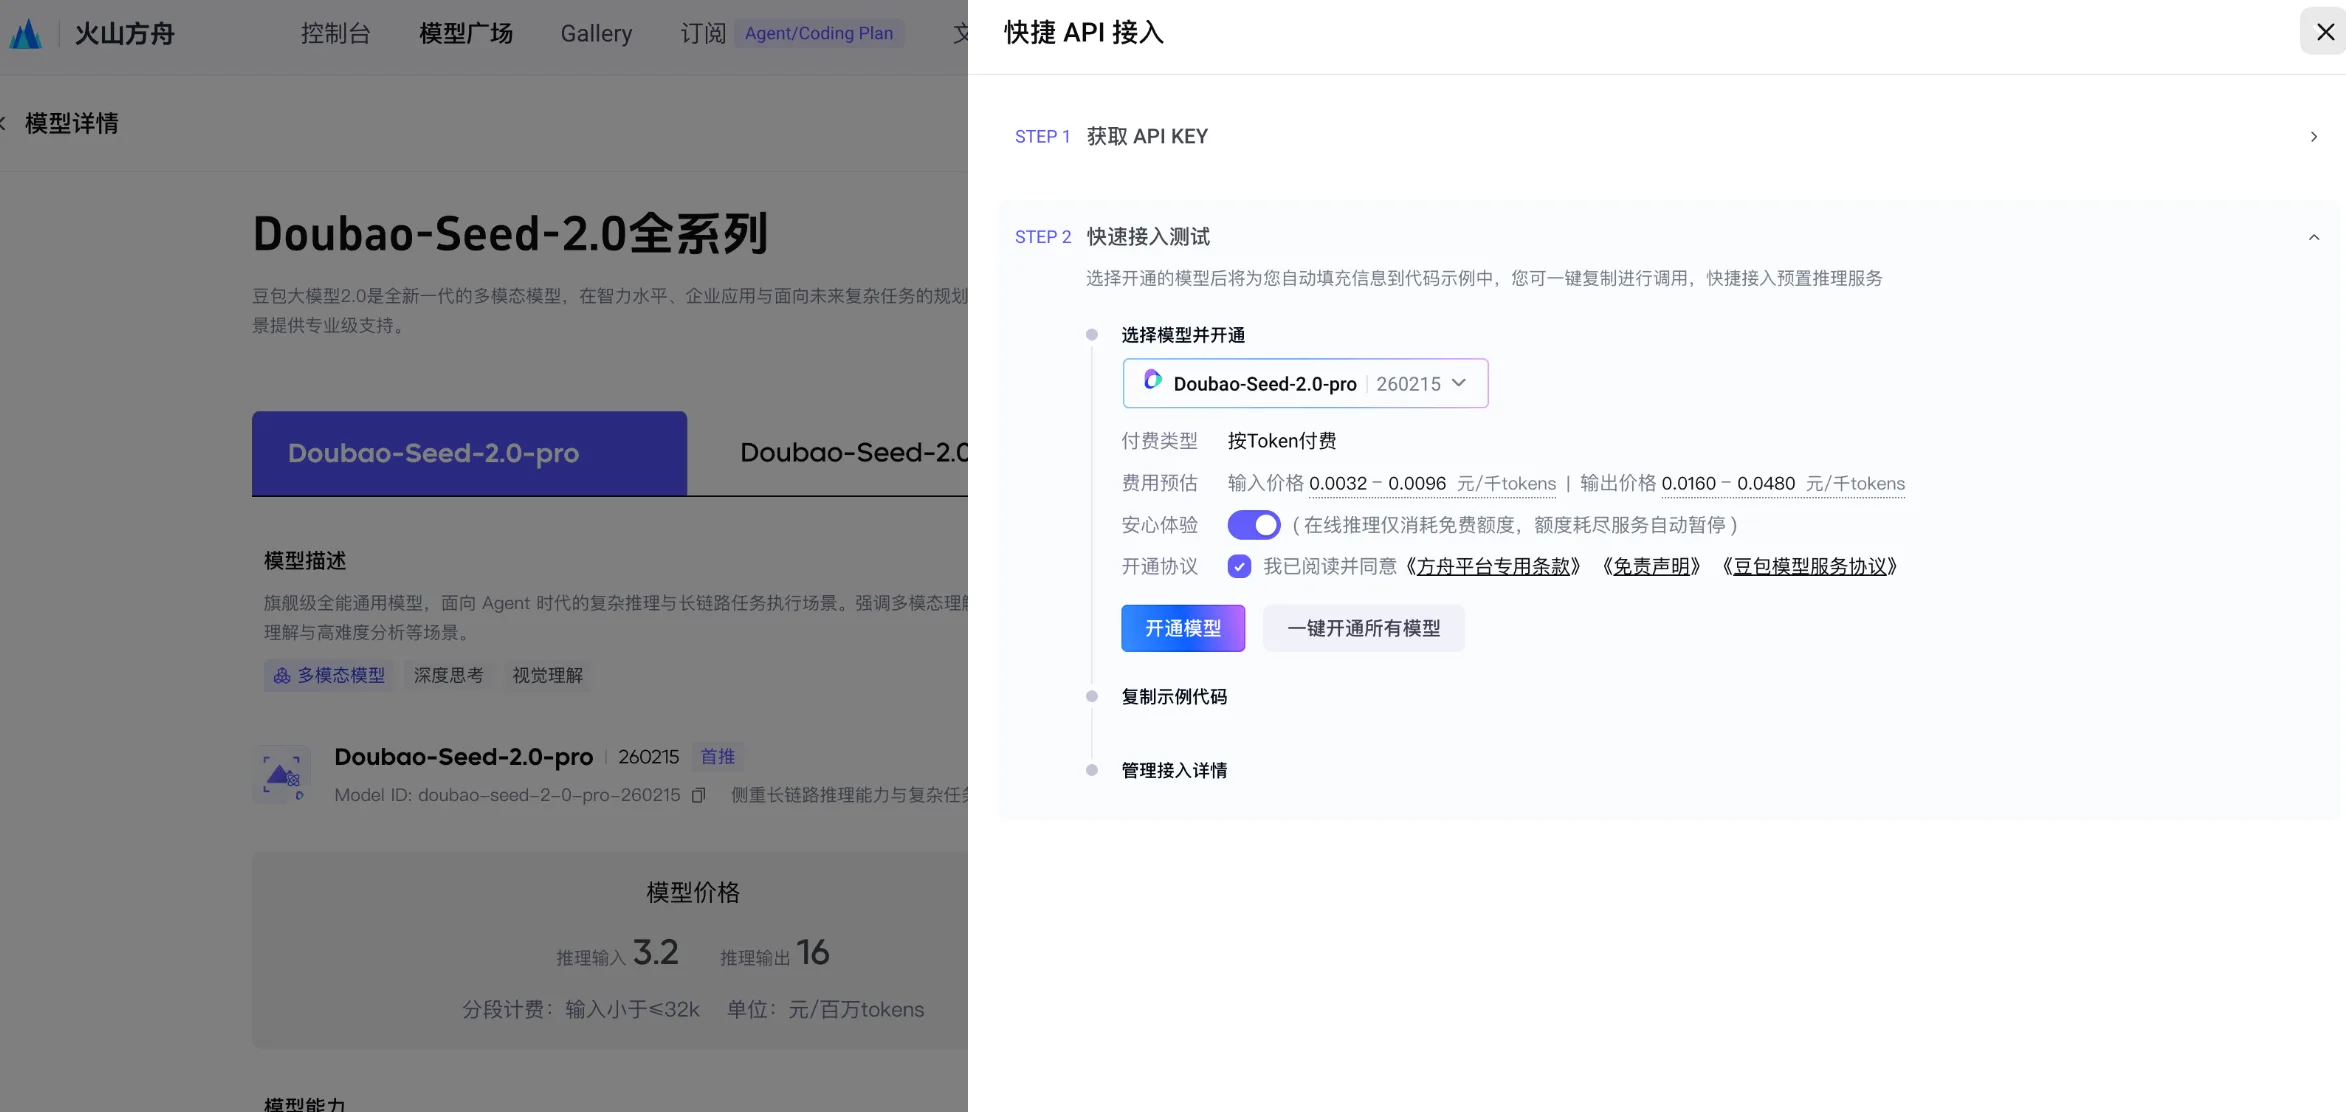Click the copy icon next to Model ID
The height and width of the screenshot is (1112, 2346).
coord(699,795)
